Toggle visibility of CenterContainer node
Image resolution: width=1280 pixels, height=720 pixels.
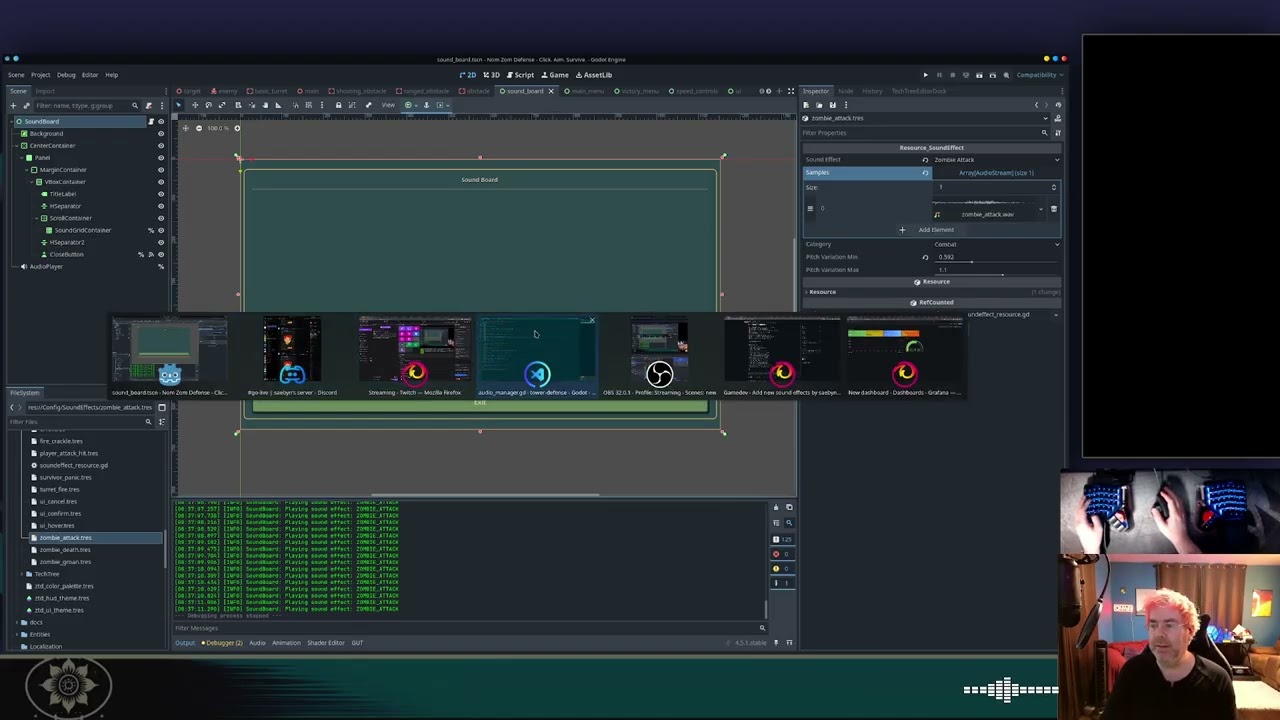161,146
